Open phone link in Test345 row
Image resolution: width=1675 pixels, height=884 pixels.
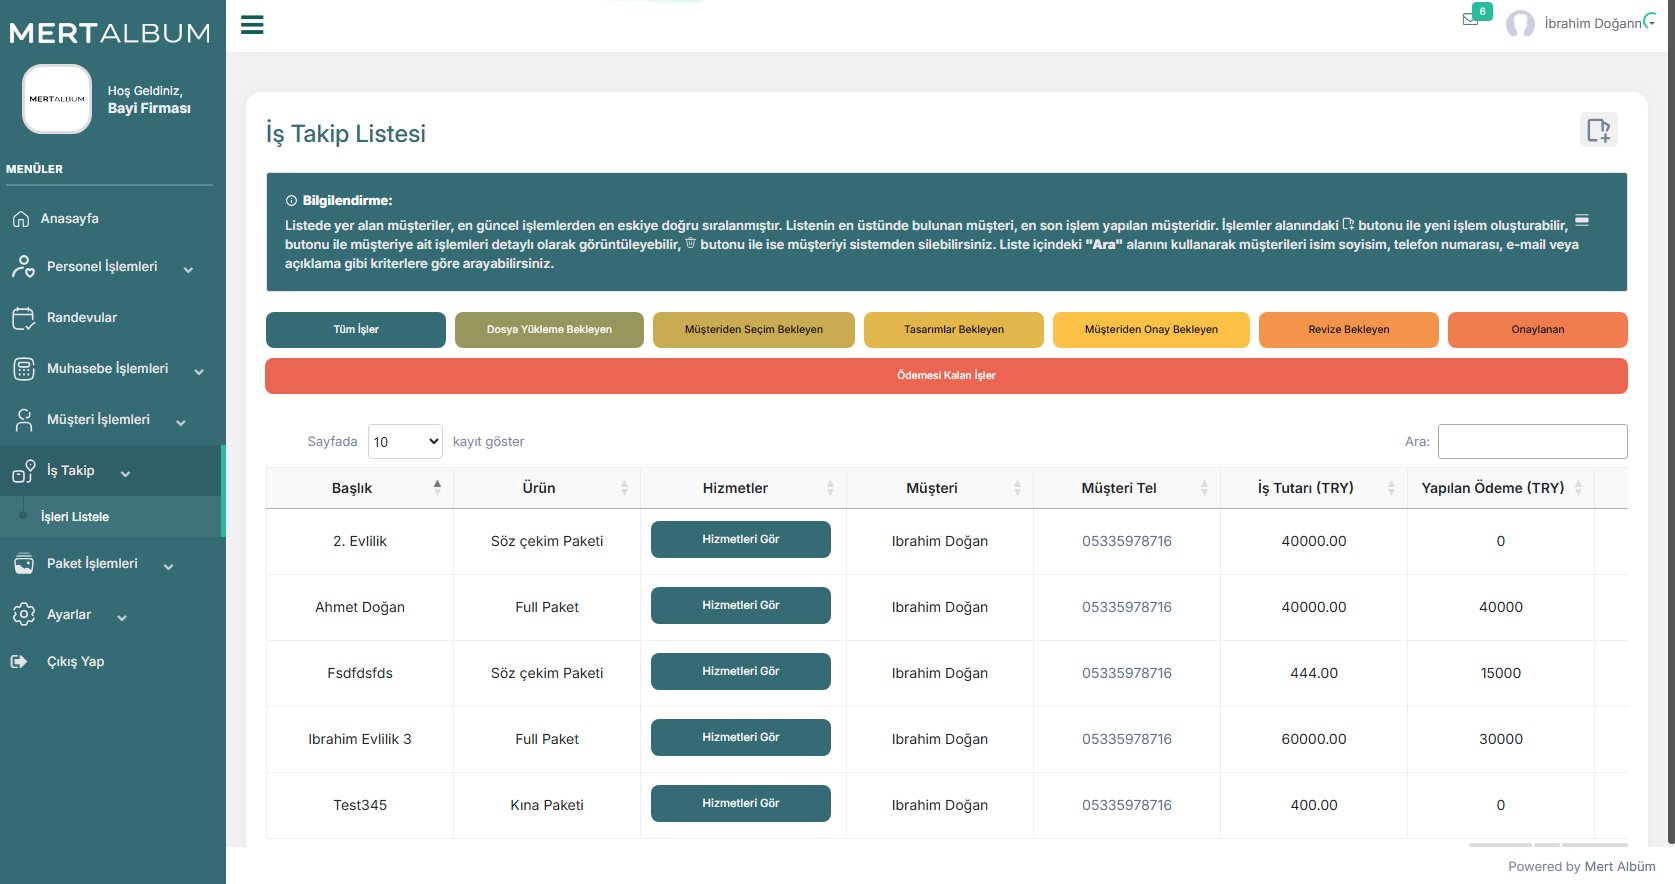(x=1126, y=805)
